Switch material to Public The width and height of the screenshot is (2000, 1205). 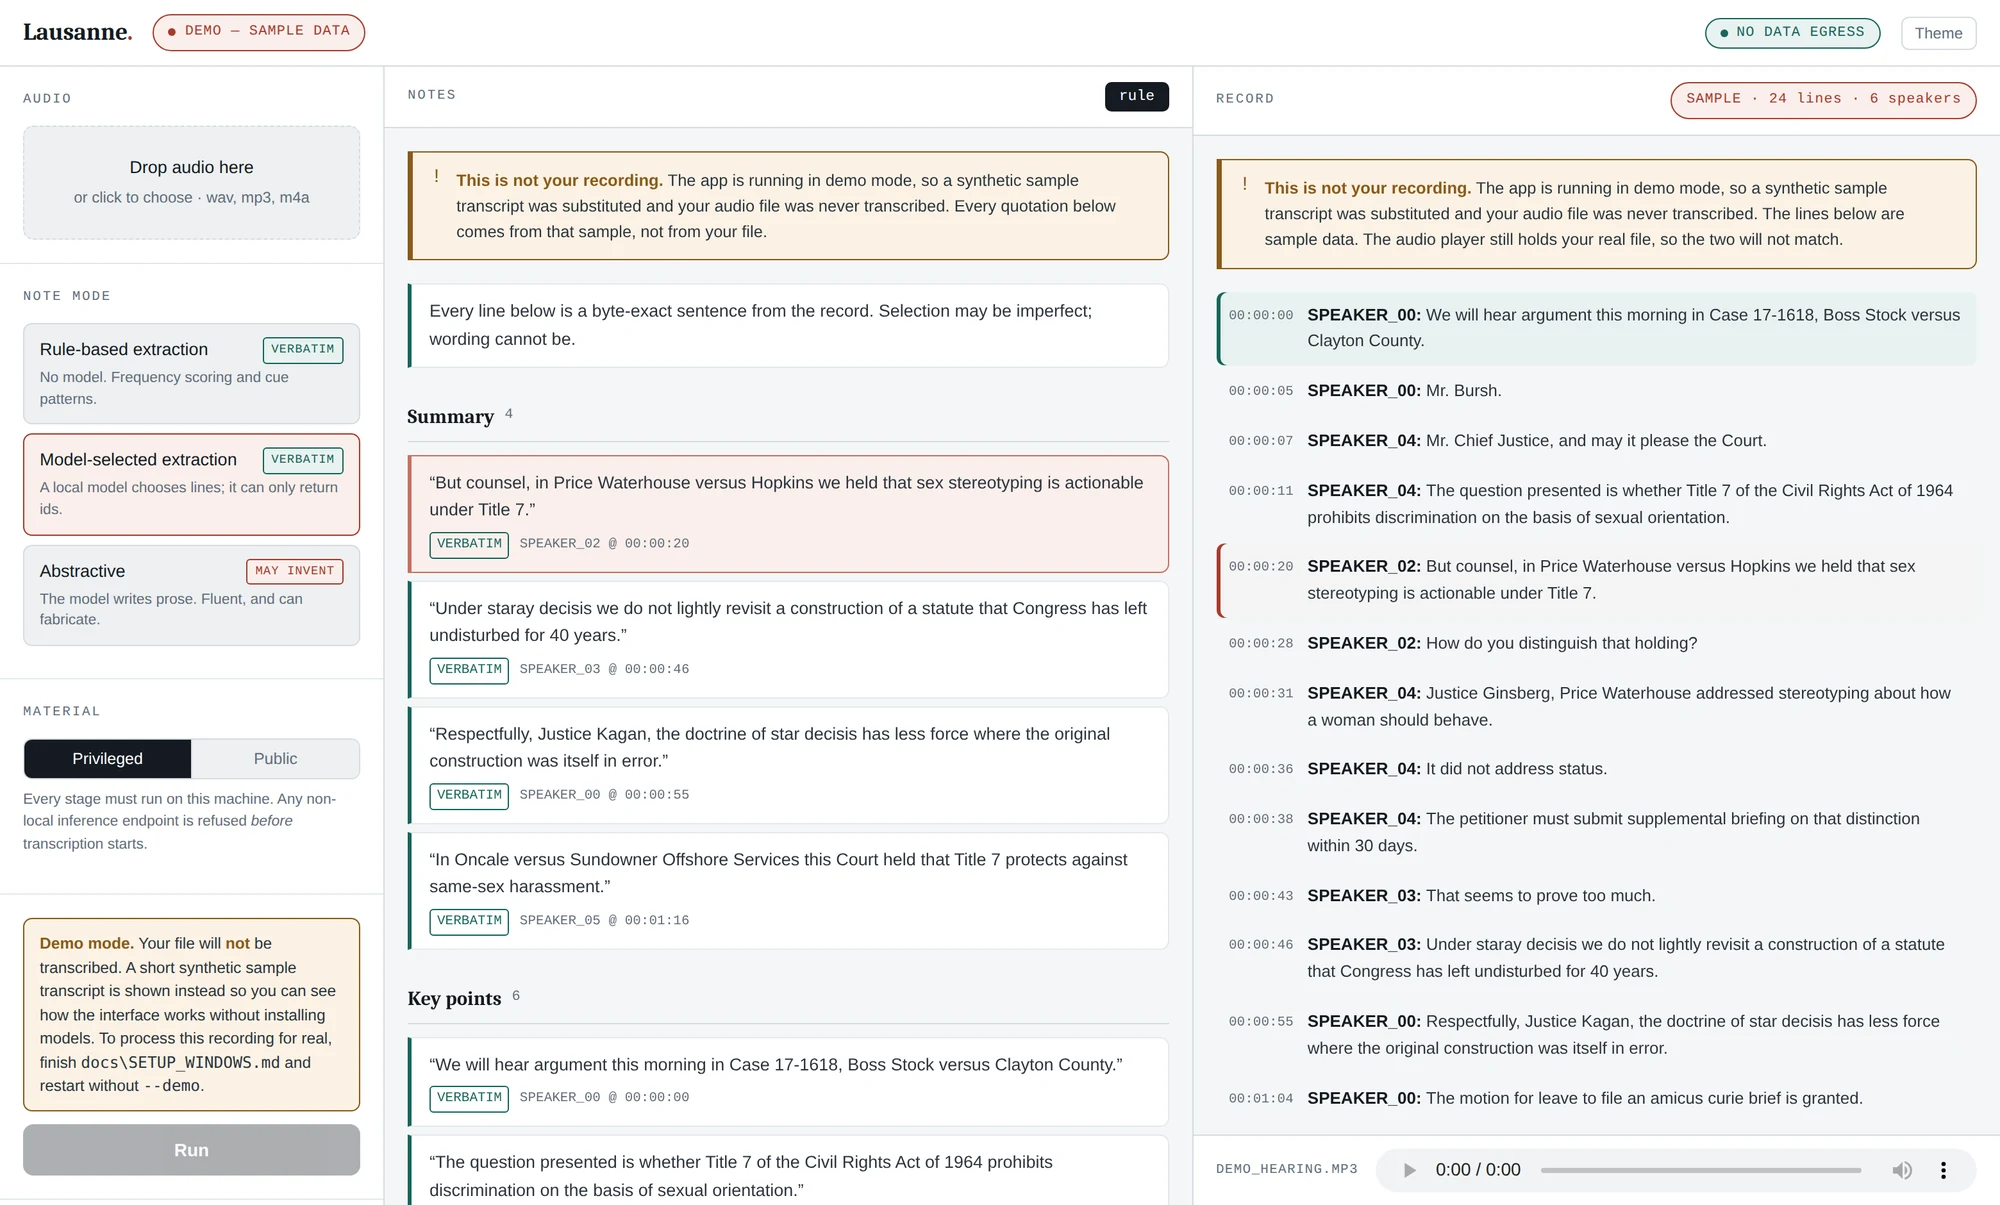click(x=275, y=759)
